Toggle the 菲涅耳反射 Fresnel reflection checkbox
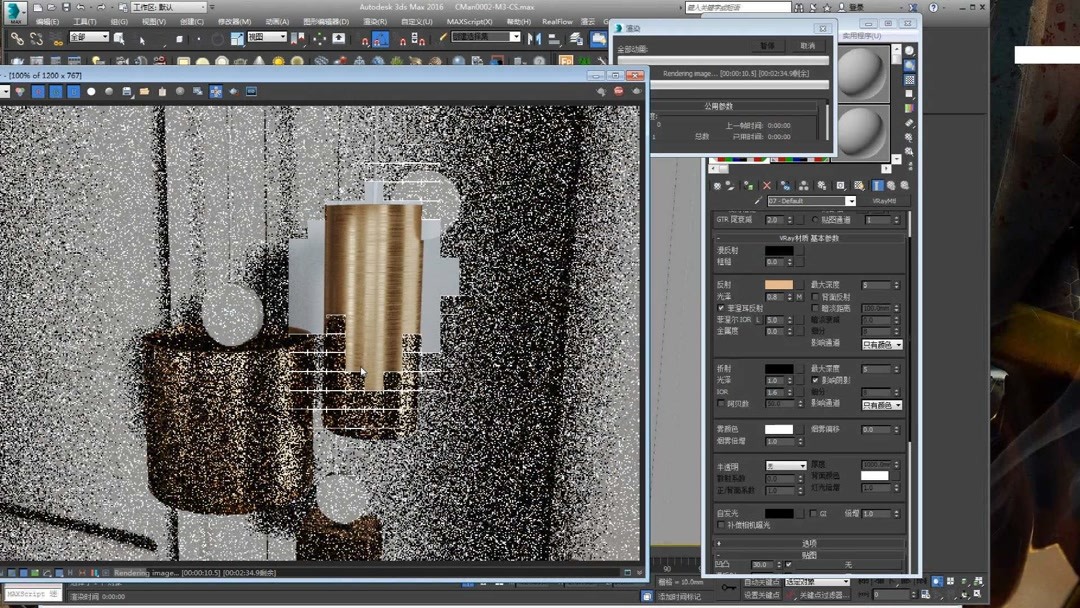Screen dimensions: 1080x608 (721, 308)
